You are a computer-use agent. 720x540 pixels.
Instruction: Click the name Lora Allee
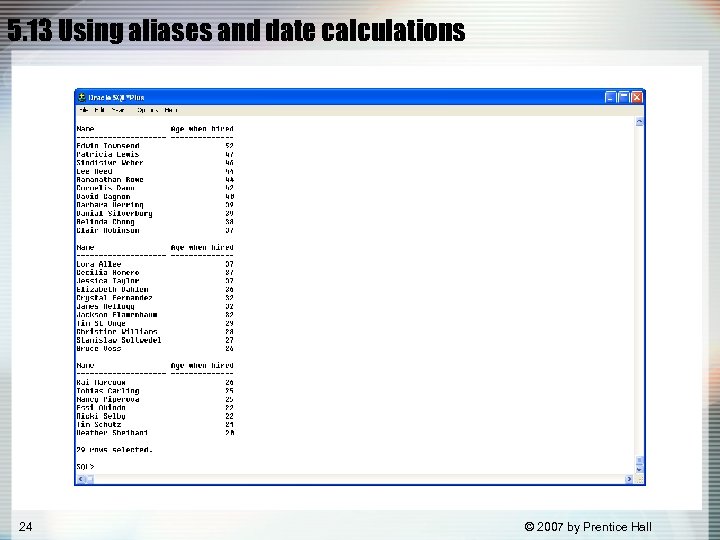(x=99, y=264)
